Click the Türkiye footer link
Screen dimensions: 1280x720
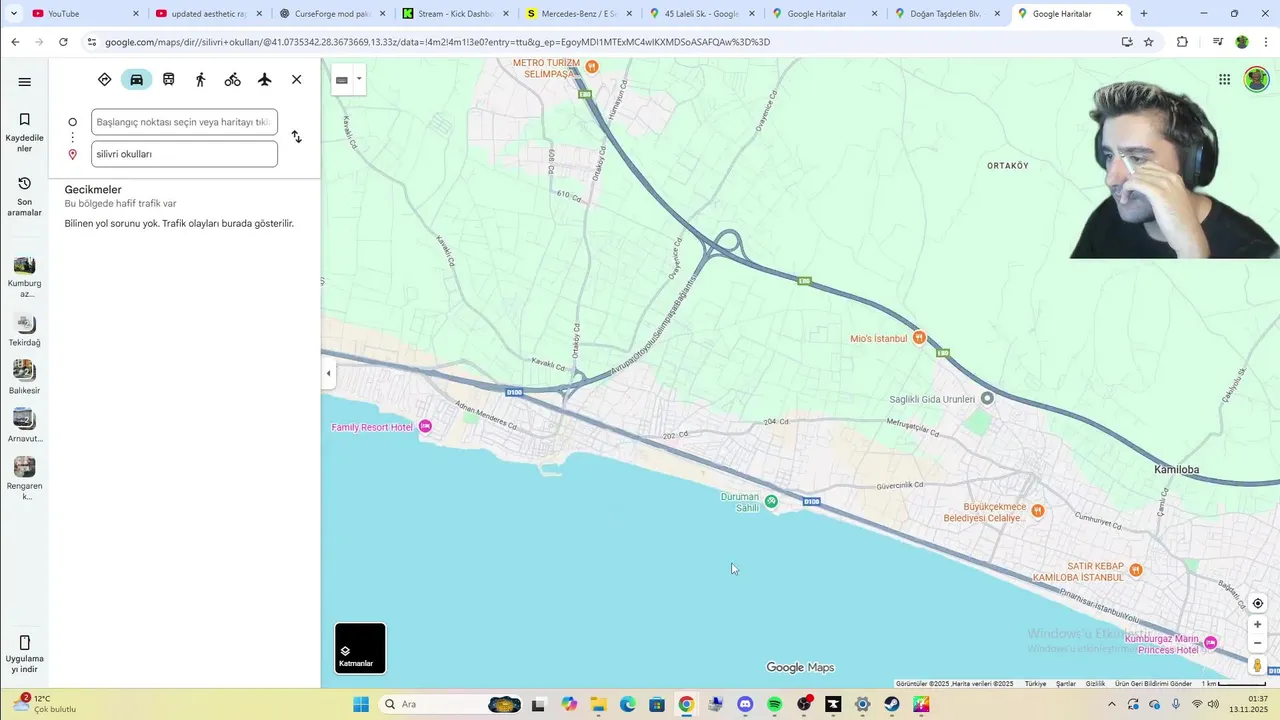(1035, 684)
